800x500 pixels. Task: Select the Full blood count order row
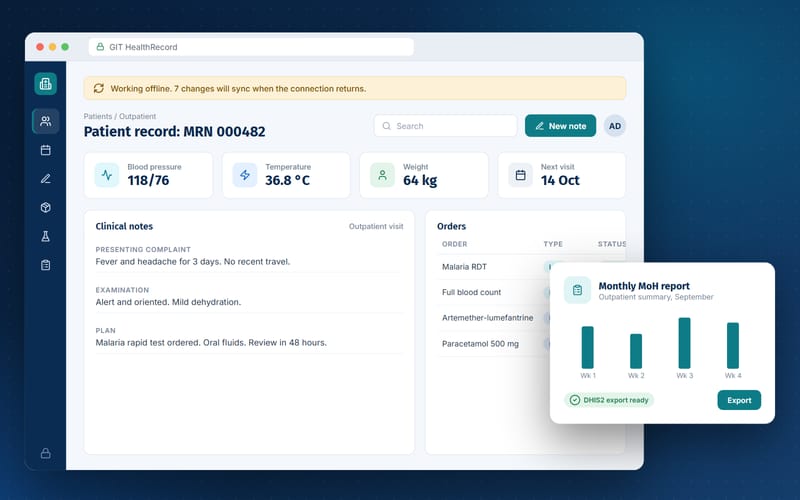click(494, 292)
